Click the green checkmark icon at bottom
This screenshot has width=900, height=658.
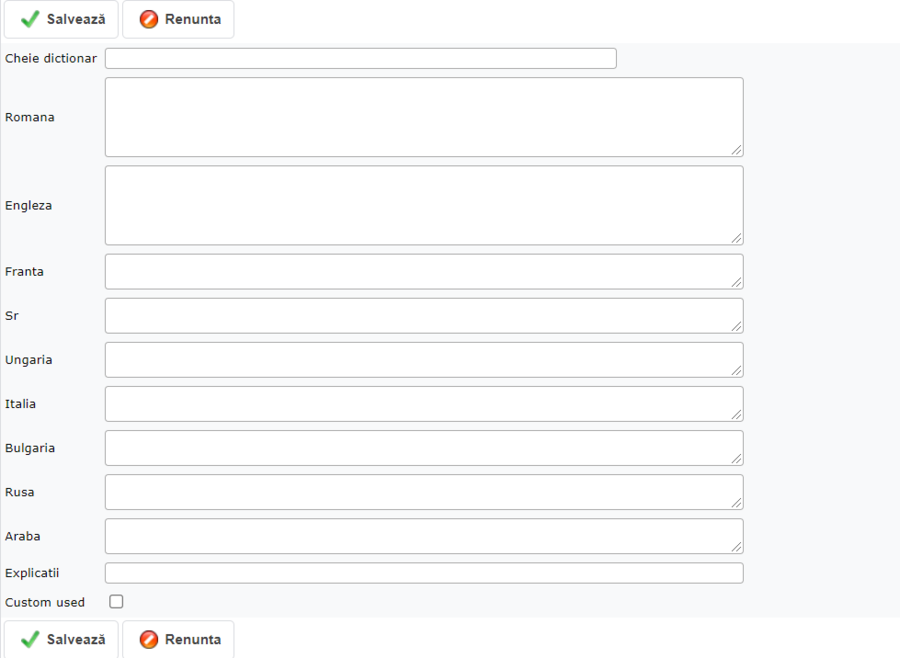(x=30, y=639)
